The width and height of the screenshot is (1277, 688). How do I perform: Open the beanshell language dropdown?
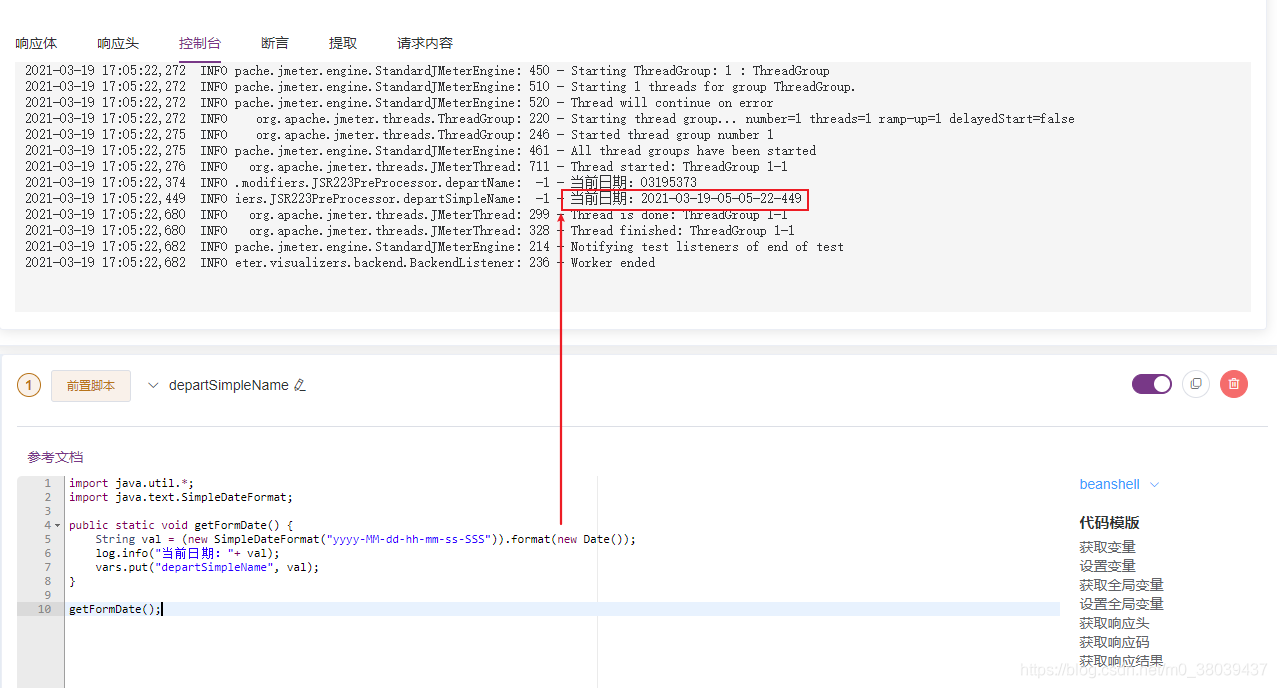(1119, 484)
